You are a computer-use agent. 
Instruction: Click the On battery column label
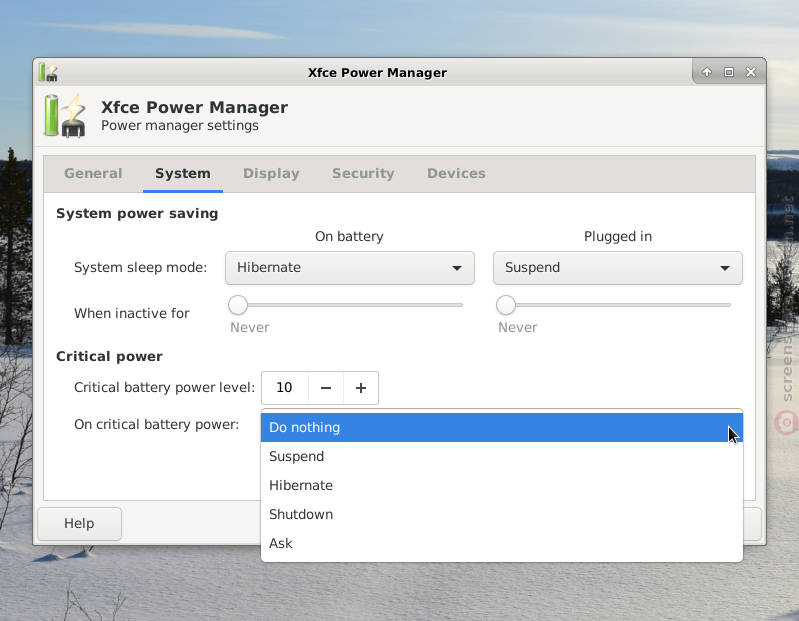coord(349,236)
